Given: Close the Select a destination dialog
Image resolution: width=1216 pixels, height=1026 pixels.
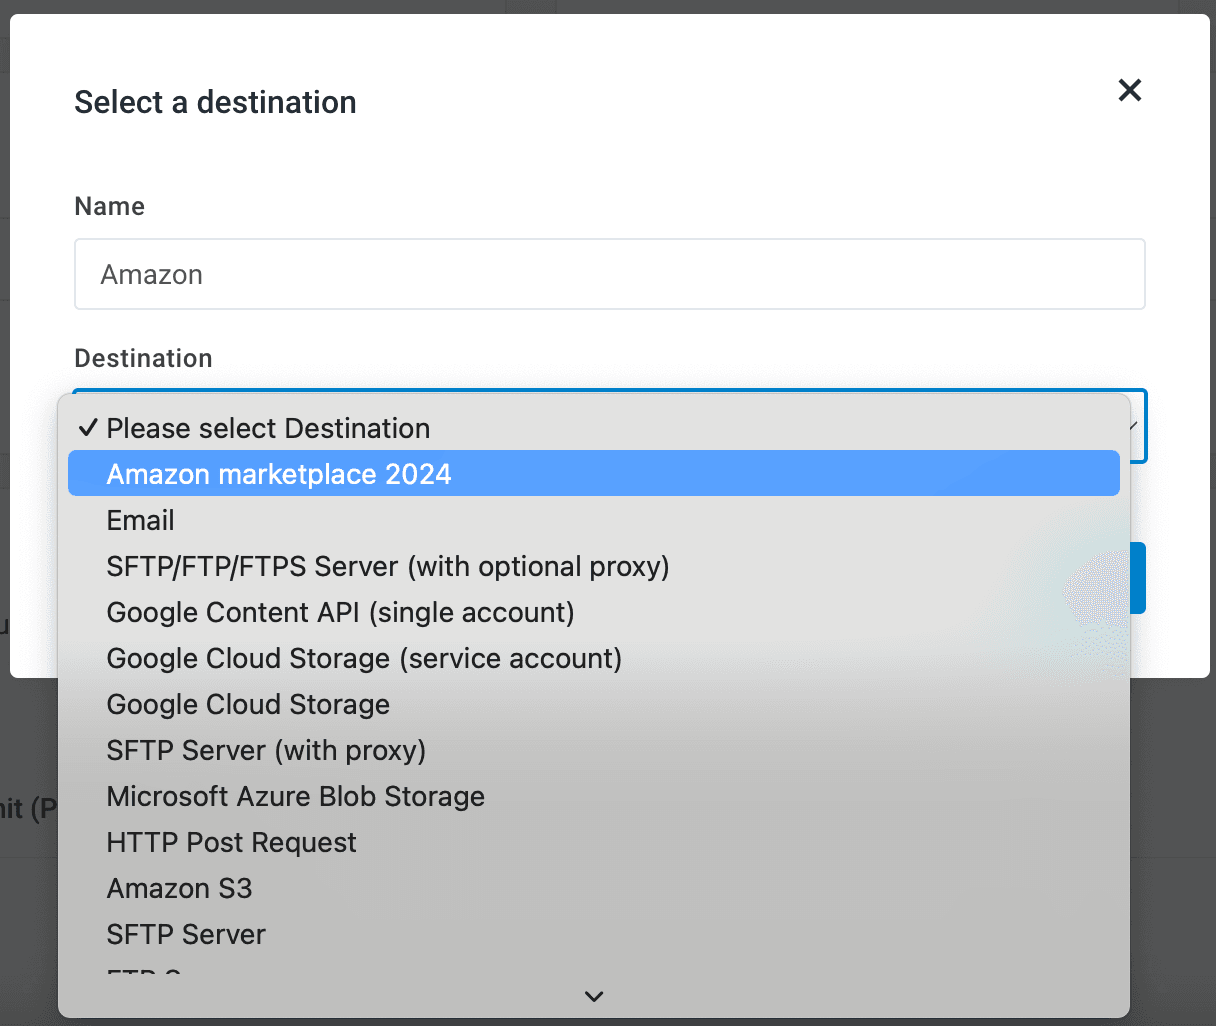Looking at the screenshot, I should 1129,91.
